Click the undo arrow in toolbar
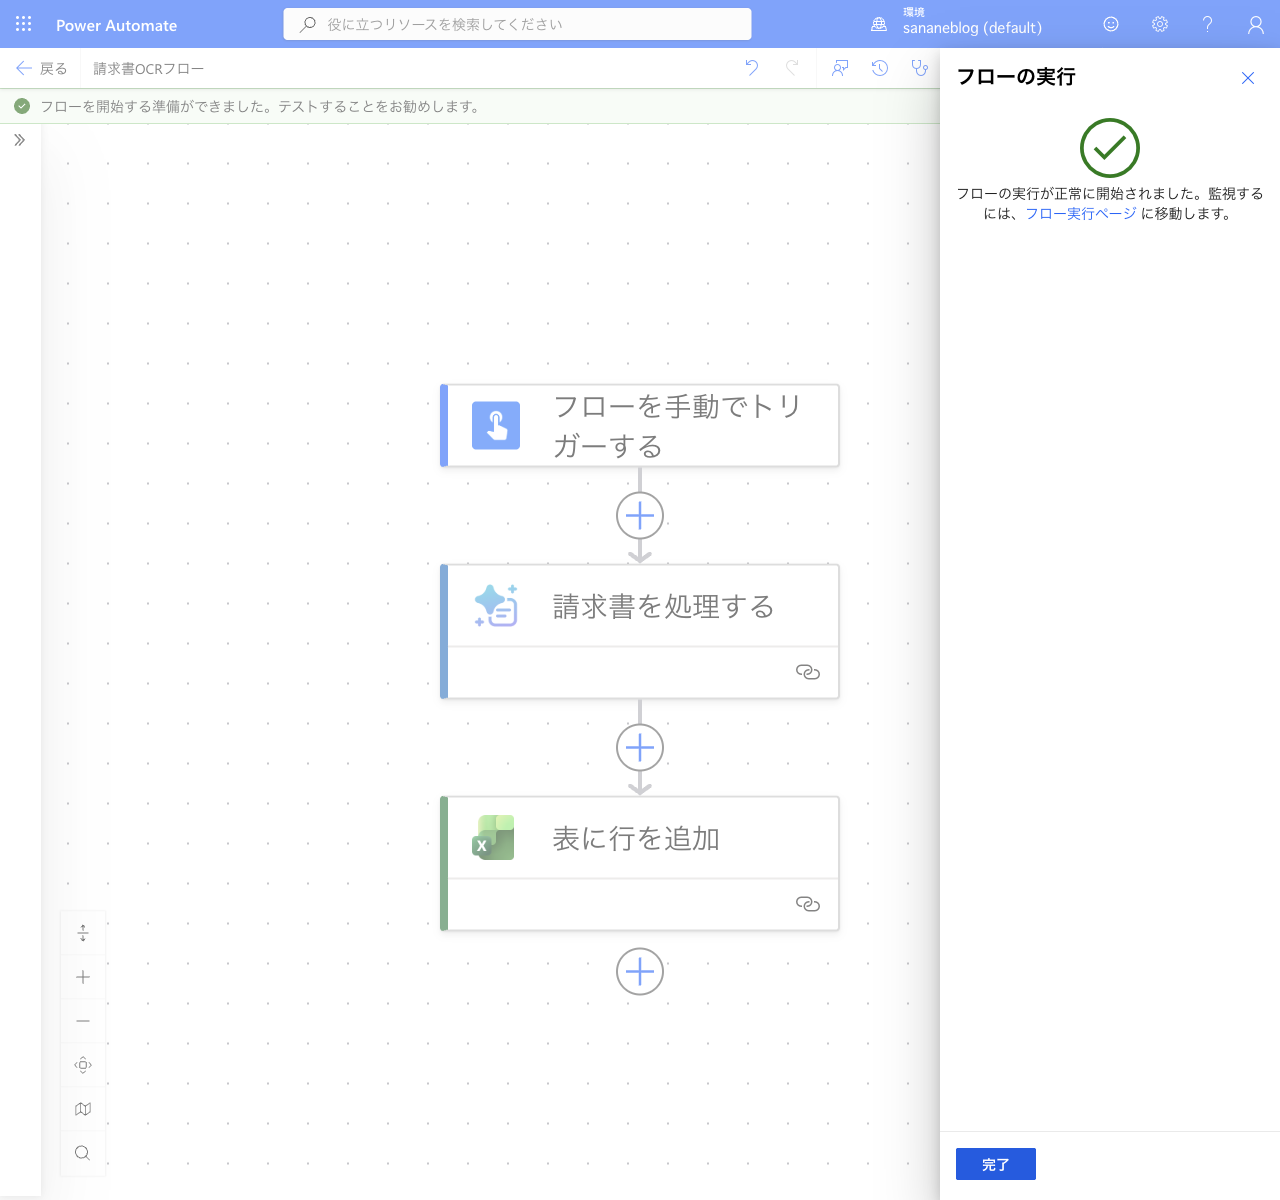Image resolution: width=1280 pixels, height=1200 pixels. point(752,68)
